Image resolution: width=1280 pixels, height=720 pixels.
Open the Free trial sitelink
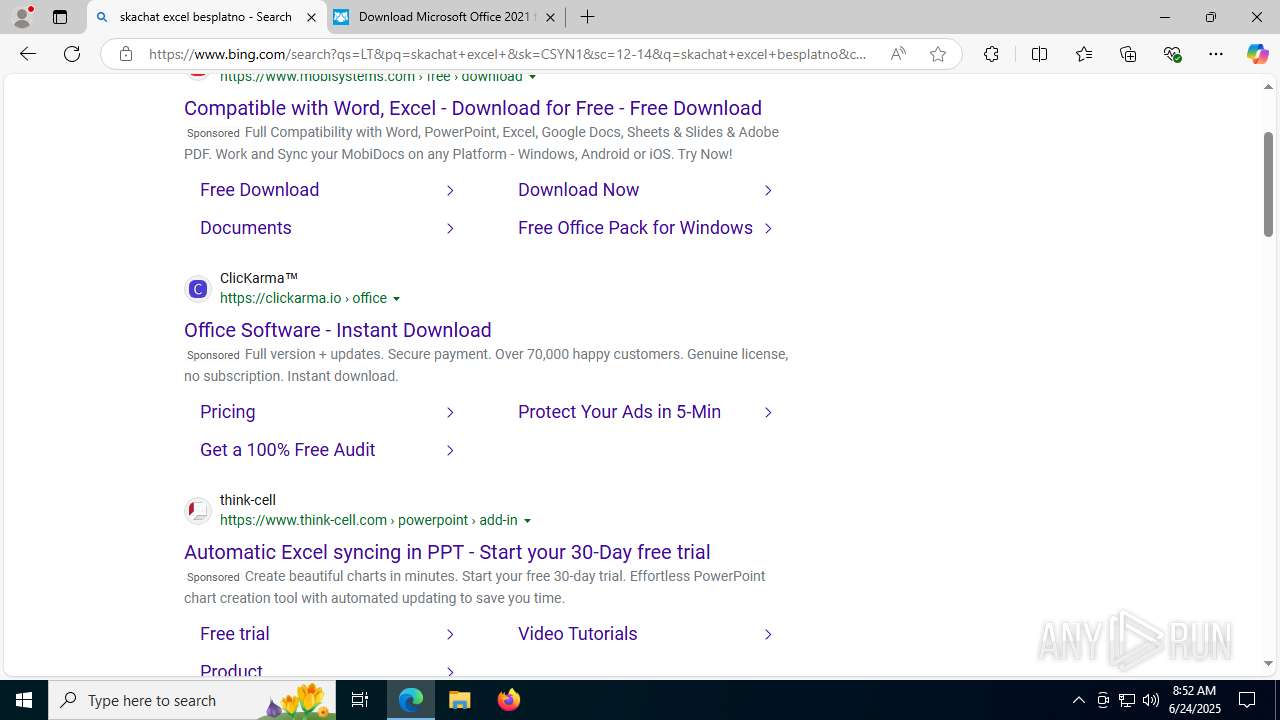click(235, 634)
